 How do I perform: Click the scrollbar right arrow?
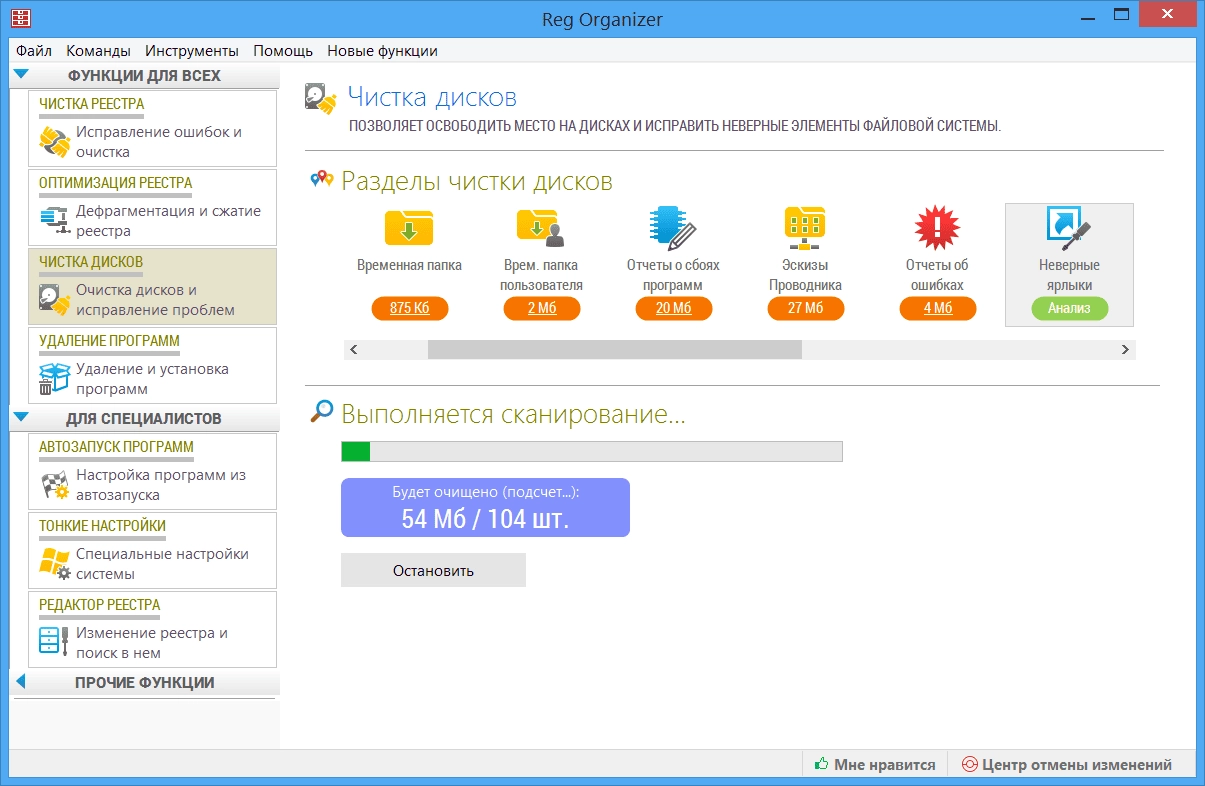tap(1125, 349)
